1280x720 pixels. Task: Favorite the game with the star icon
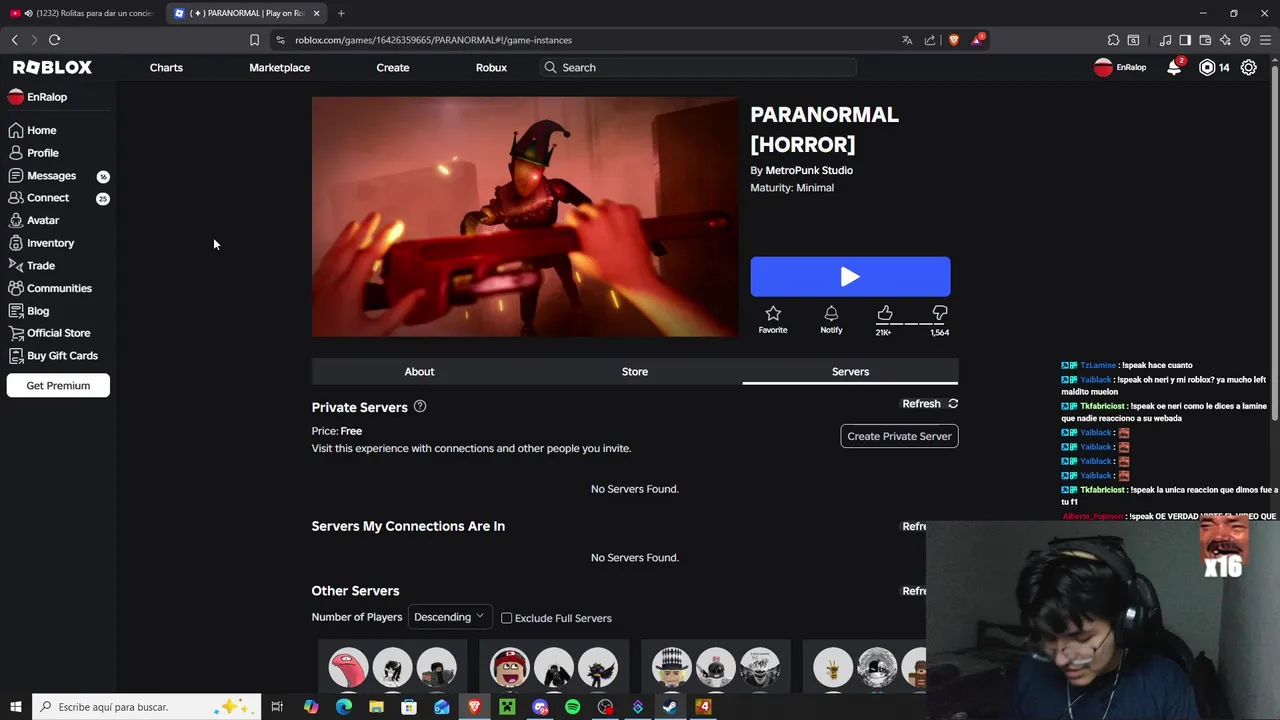click(x=773, y=314)
